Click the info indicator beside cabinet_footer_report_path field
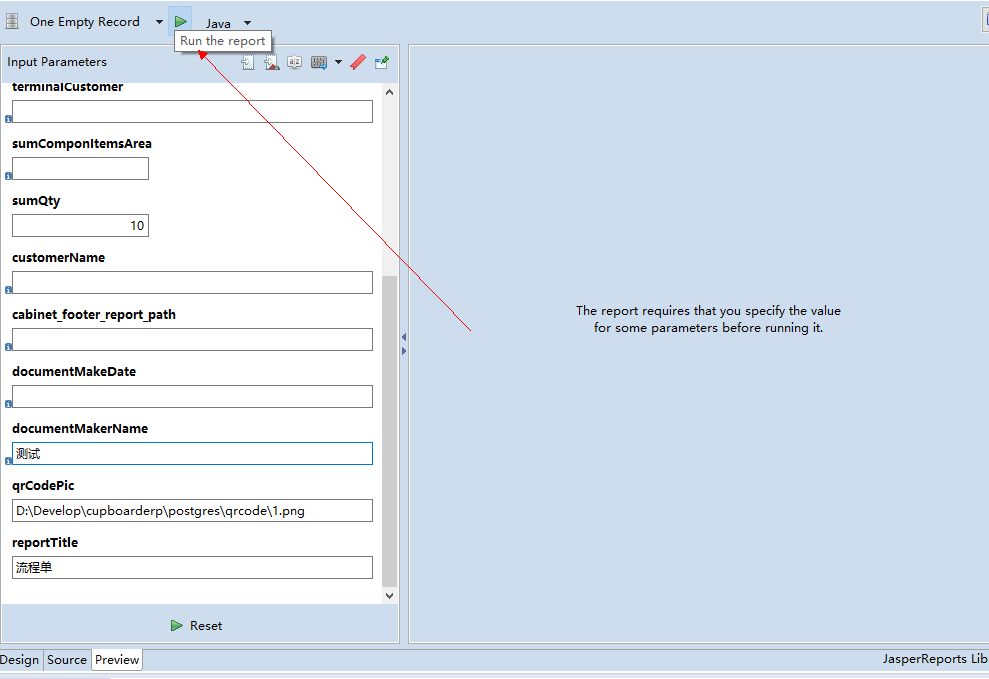The height and width of the screenshot is (679, 989). click(8, 347)
